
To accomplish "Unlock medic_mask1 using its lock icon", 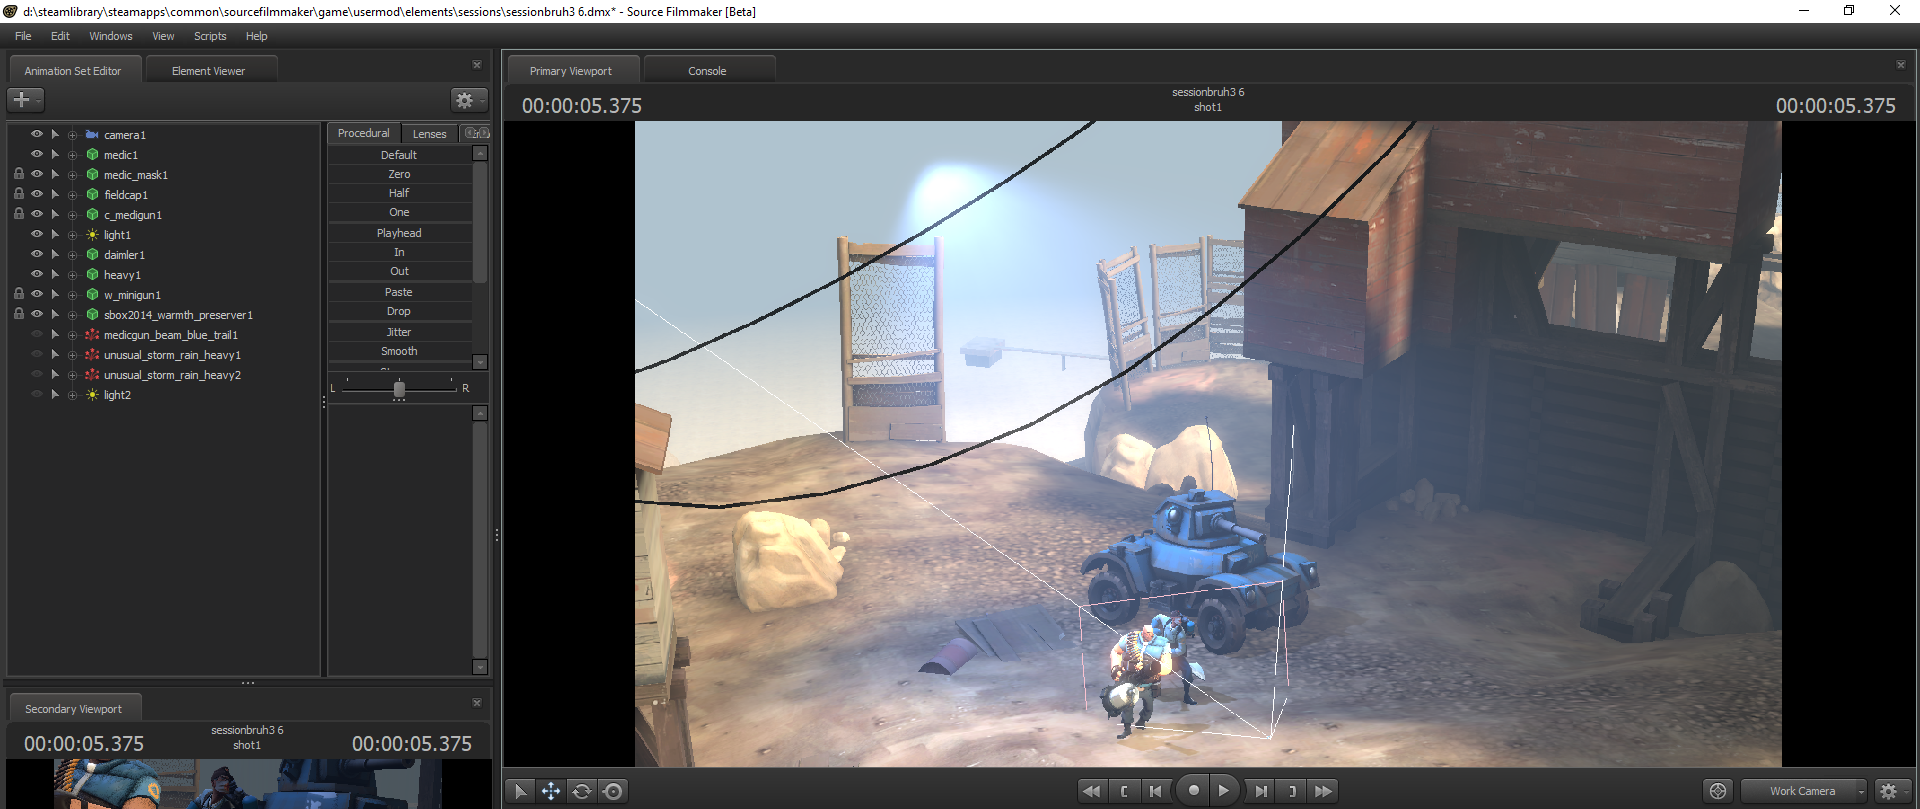I will [19, 174].
